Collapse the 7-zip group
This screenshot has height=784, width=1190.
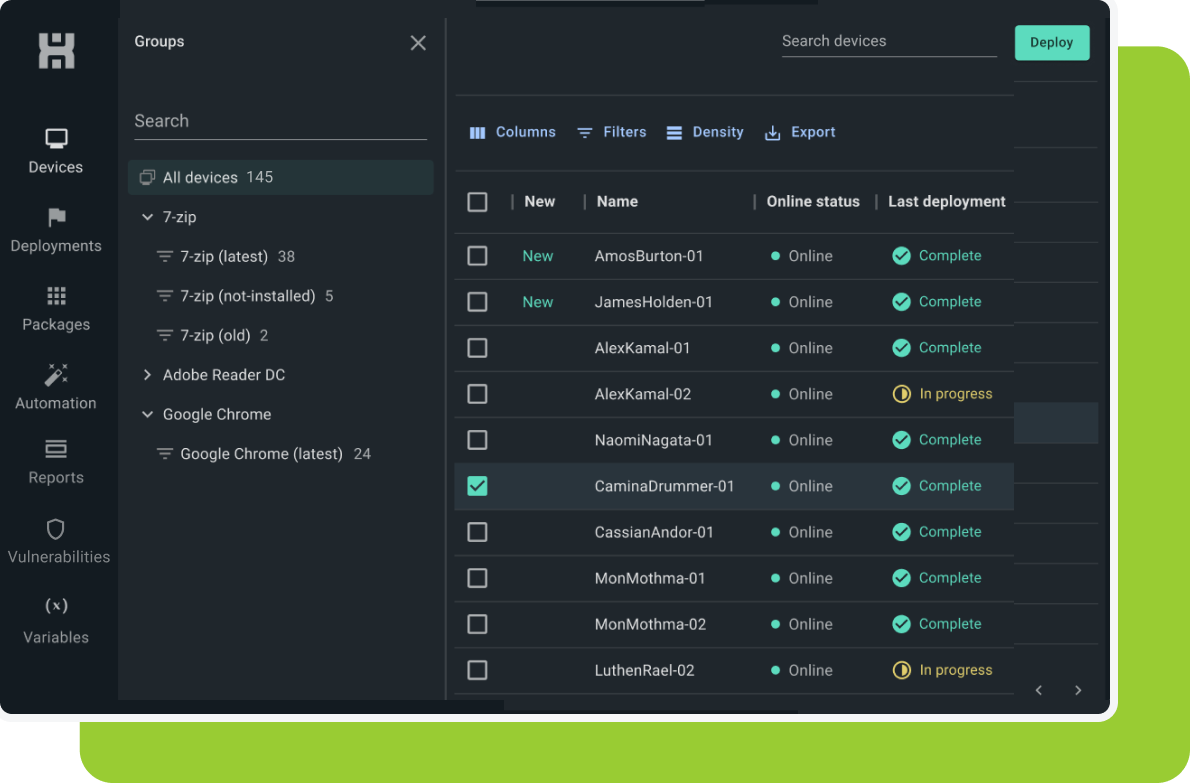pyautogui.click(x=147, y=217)
